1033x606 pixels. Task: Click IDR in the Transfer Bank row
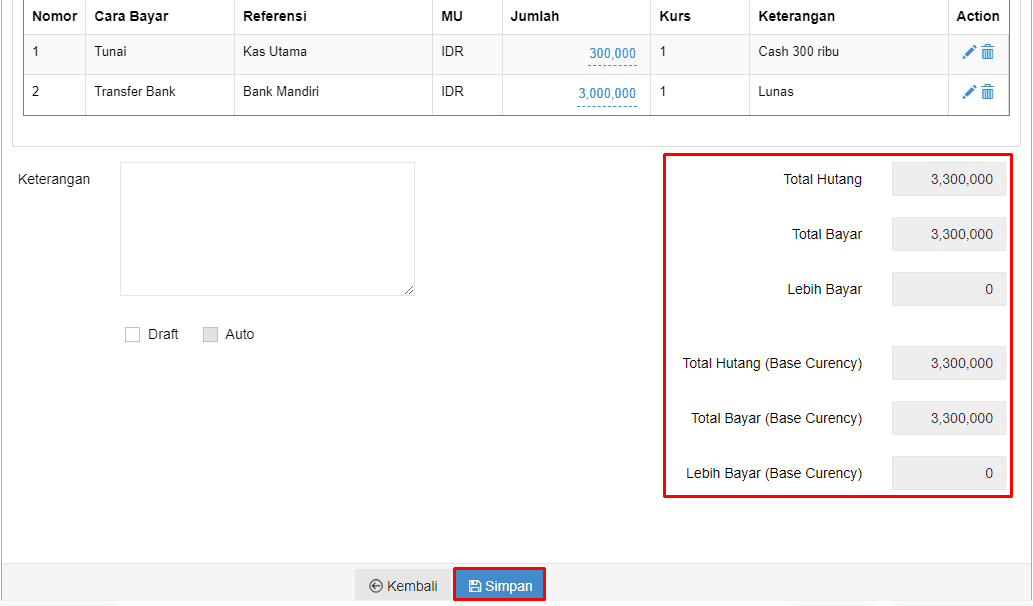tap(453, 92)
